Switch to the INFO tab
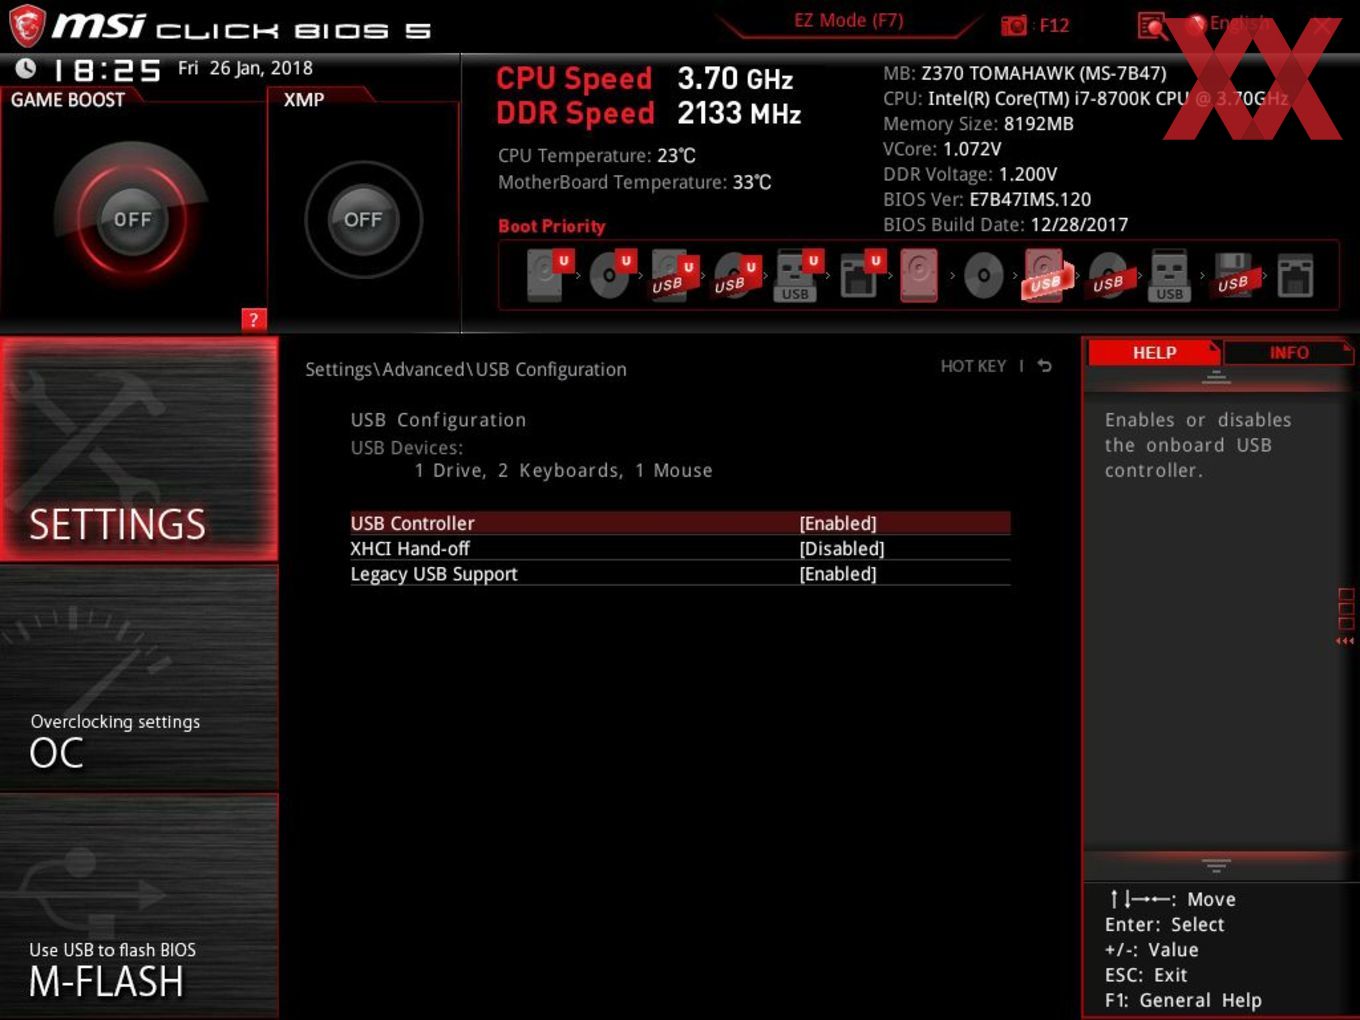Screen dimensions: 1360x1020 coord(1288,352)
